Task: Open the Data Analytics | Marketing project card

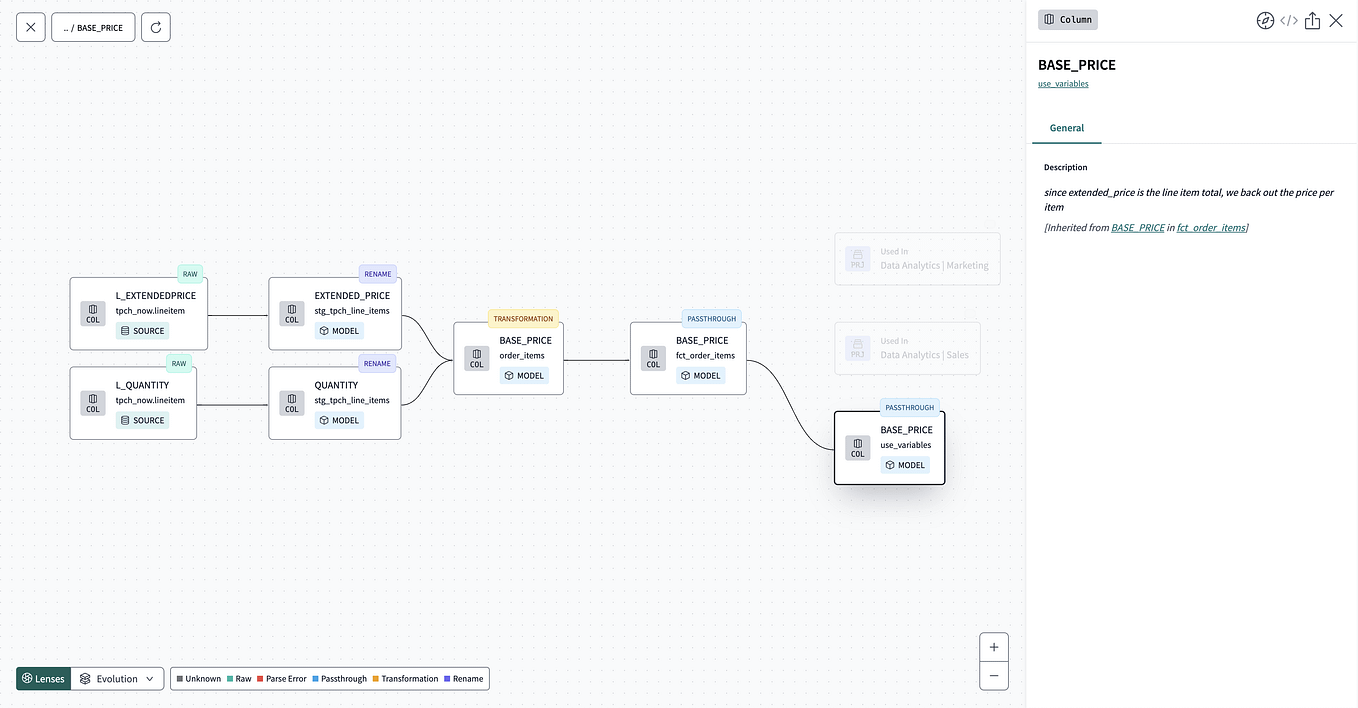Action: coord(917,259)
